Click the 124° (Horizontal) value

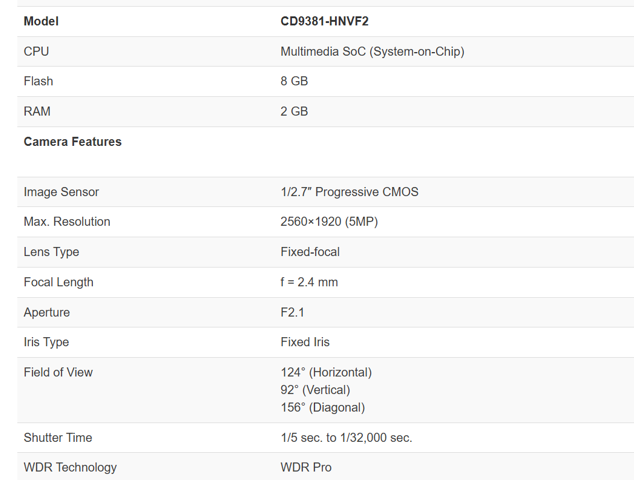tap(326, 372)
